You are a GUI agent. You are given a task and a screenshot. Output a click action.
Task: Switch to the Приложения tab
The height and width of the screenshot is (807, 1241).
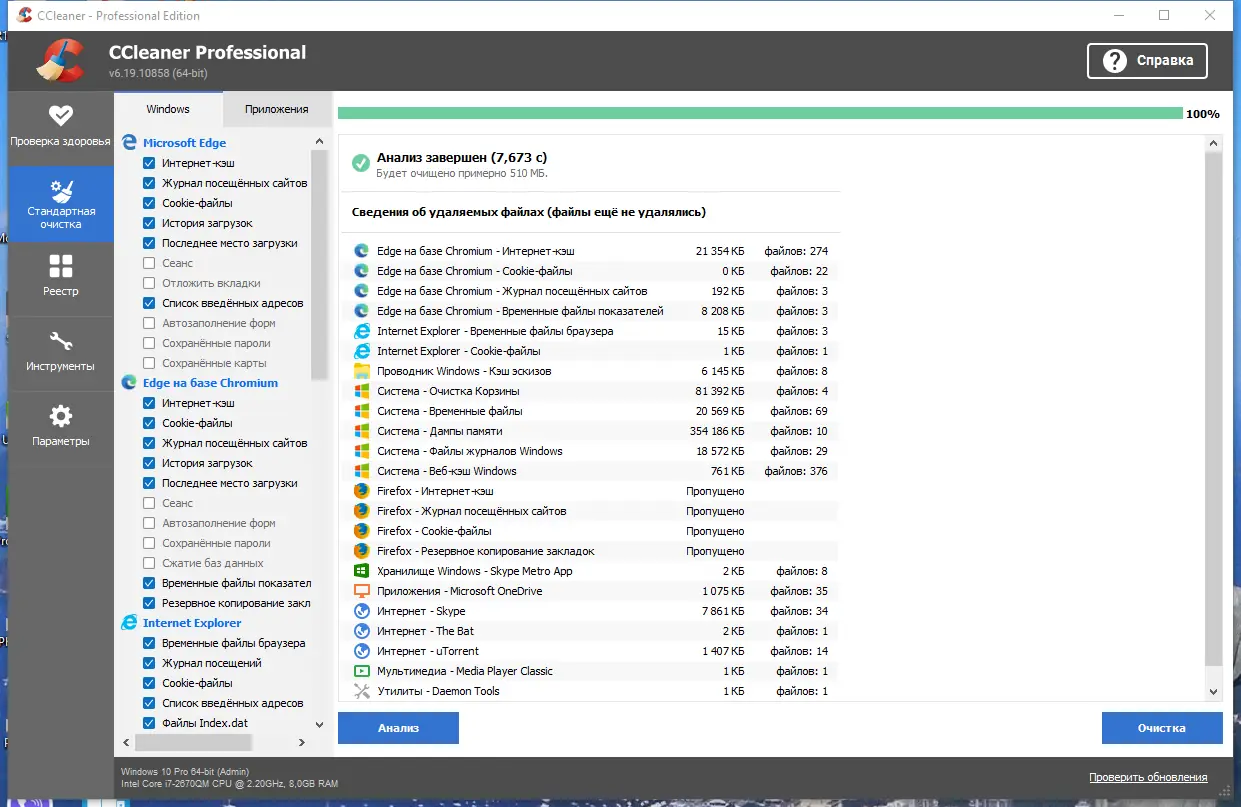[277, 109]
